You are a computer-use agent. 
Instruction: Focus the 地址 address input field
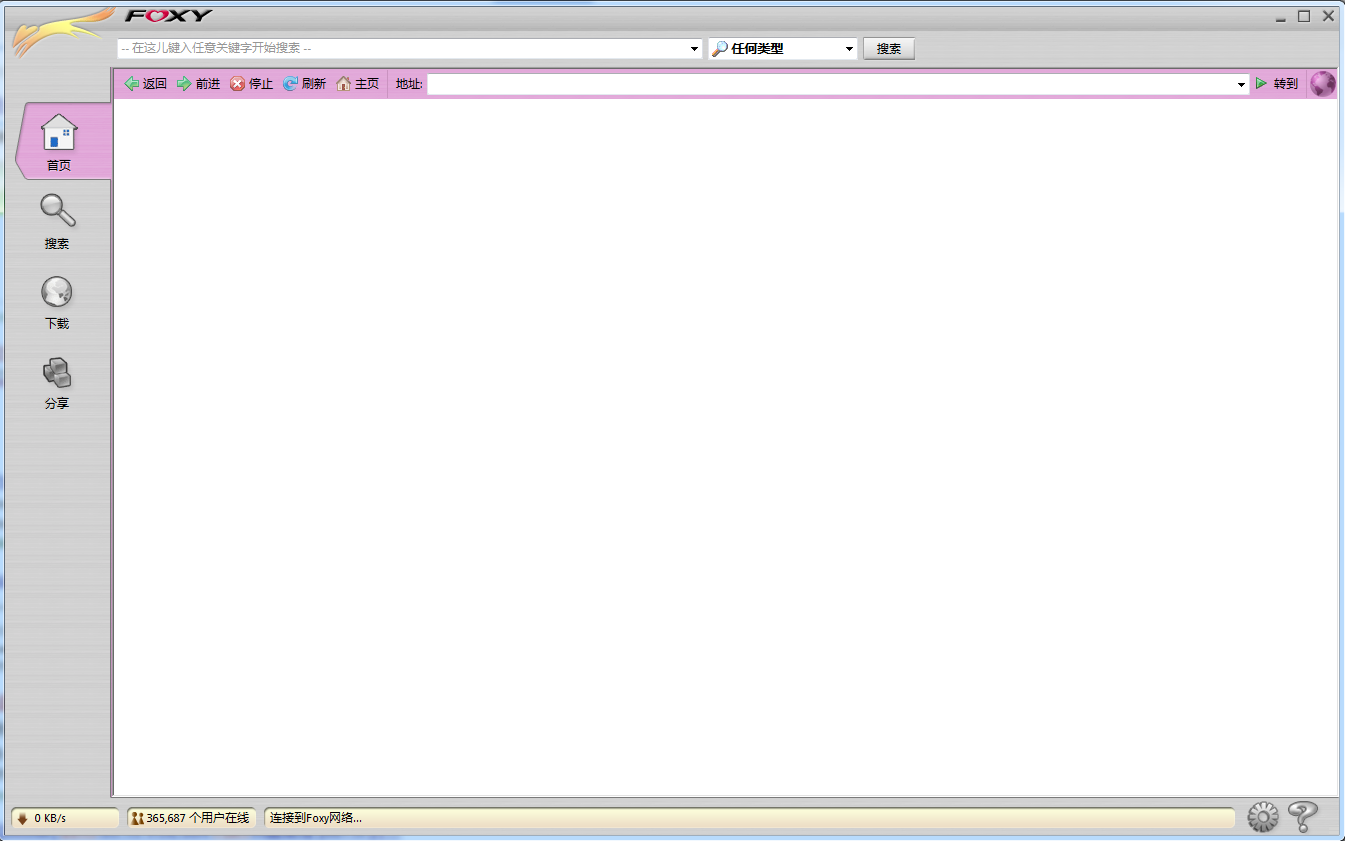(830, 85)
